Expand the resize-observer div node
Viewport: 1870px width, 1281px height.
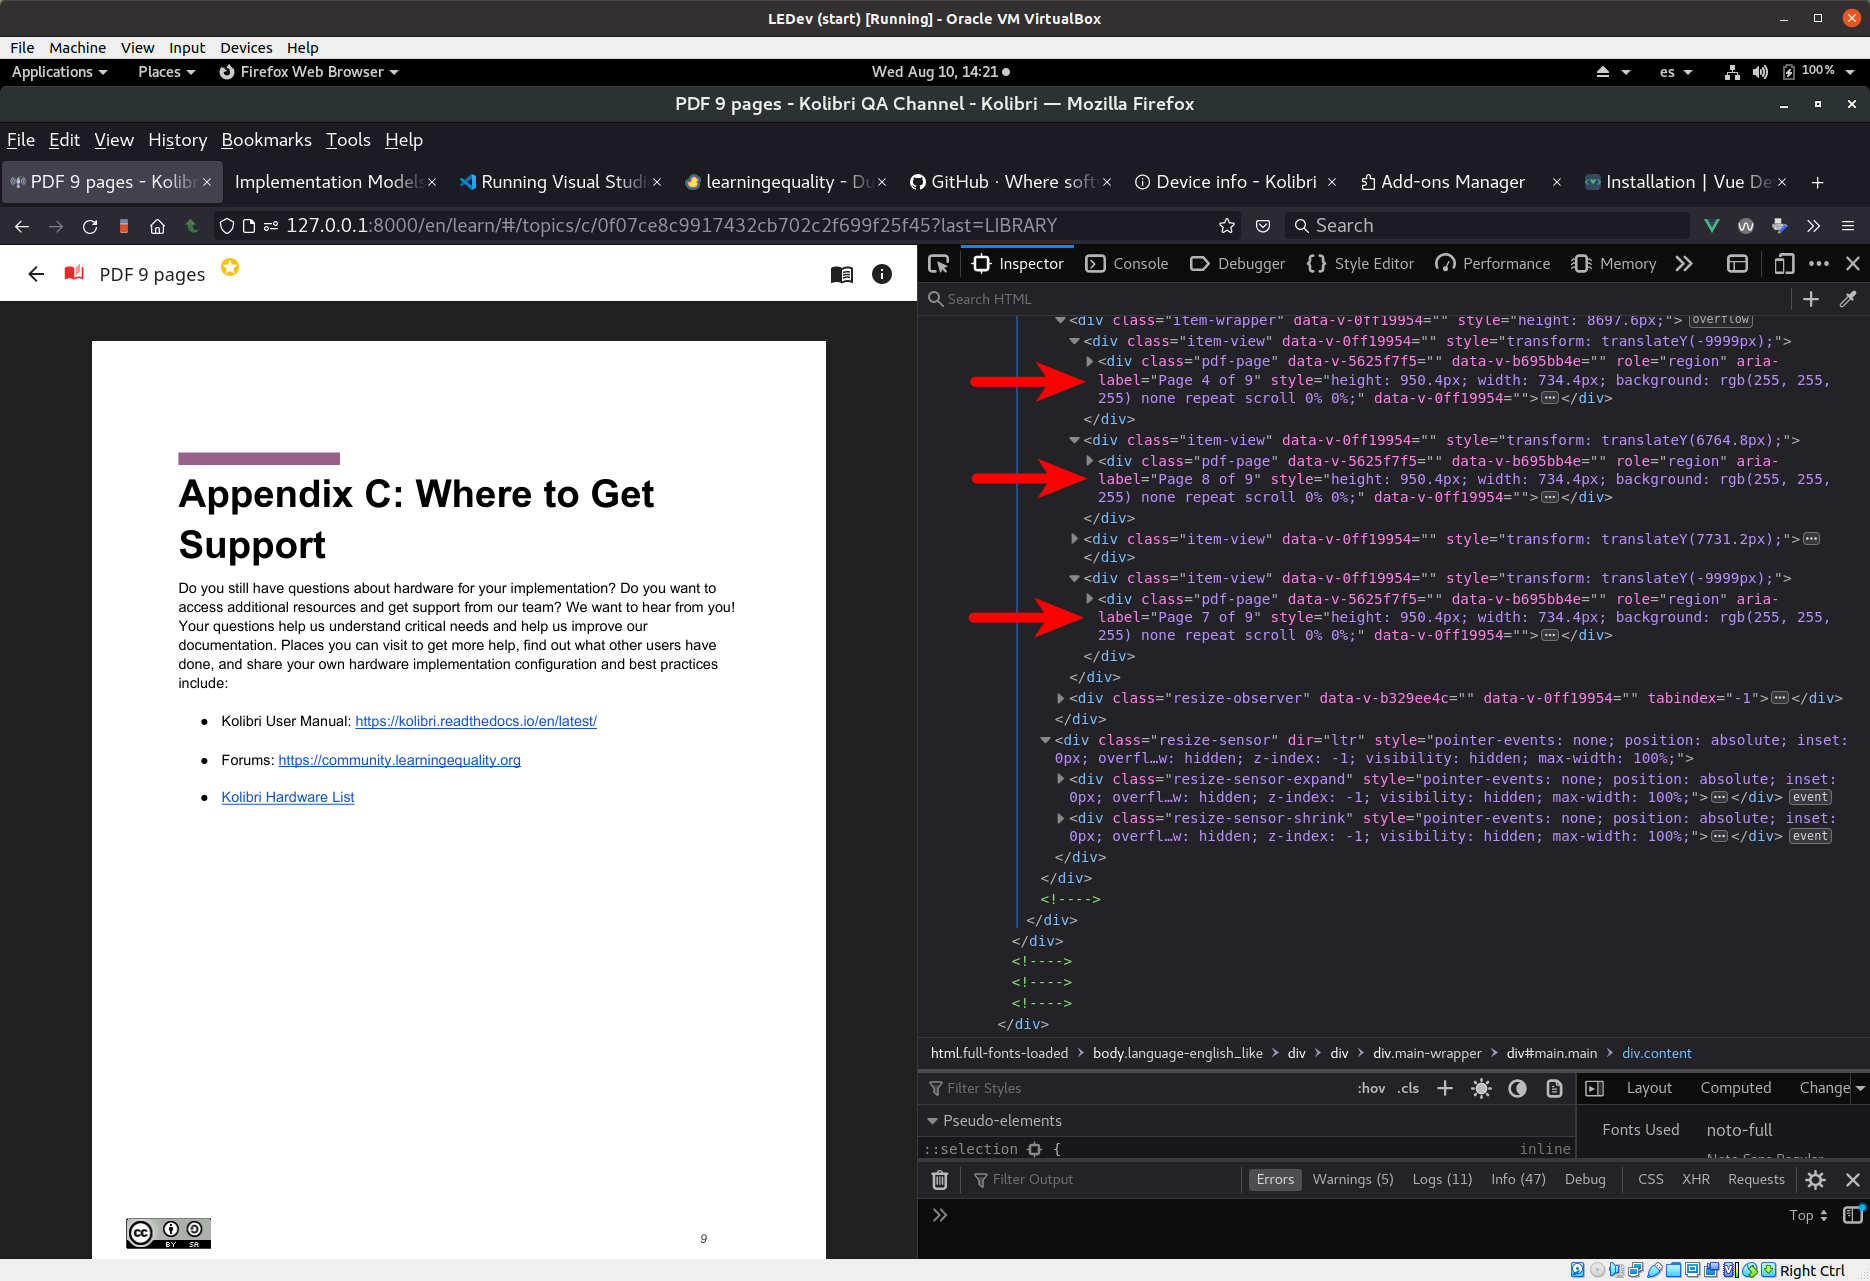coord(1061,698)
